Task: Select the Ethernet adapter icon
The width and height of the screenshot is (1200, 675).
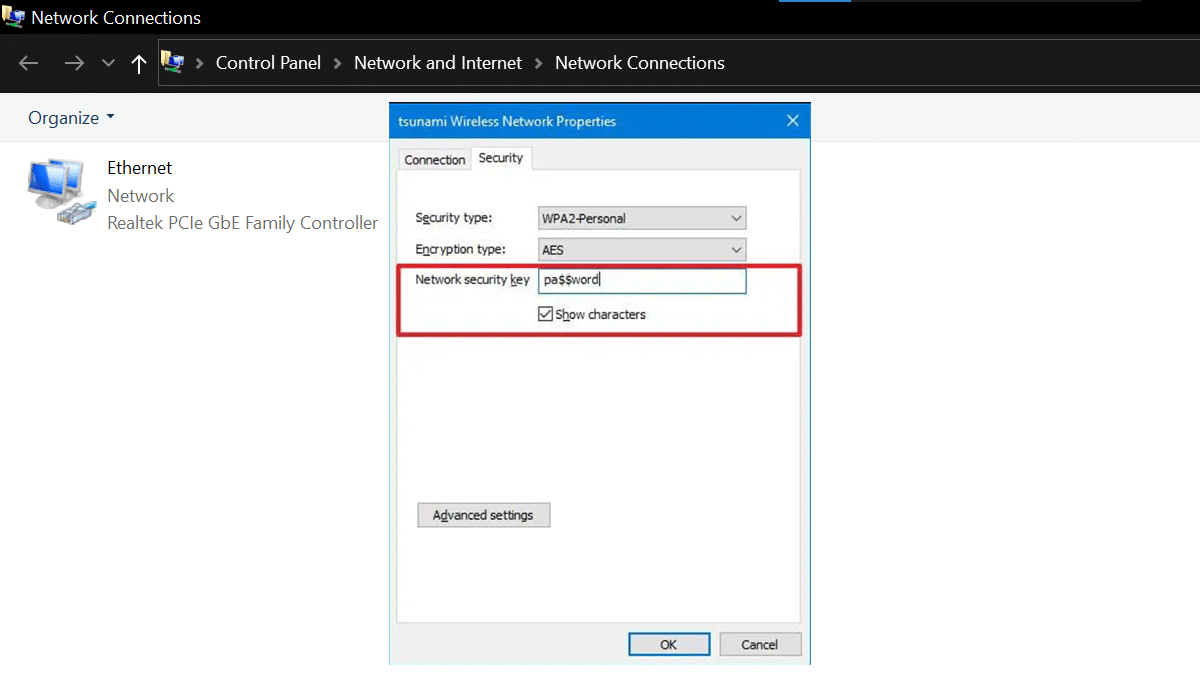Action: (x=60, y=193)
